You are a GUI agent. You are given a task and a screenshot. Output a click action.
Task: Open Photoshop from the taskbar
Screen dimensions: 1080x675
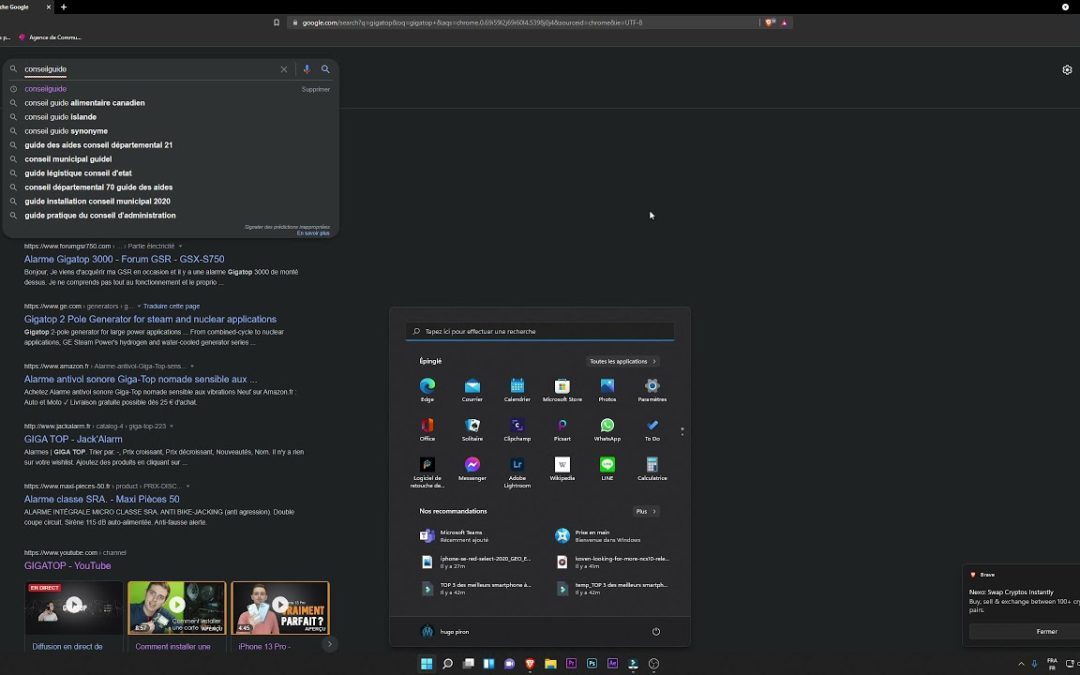pos(591,663)
